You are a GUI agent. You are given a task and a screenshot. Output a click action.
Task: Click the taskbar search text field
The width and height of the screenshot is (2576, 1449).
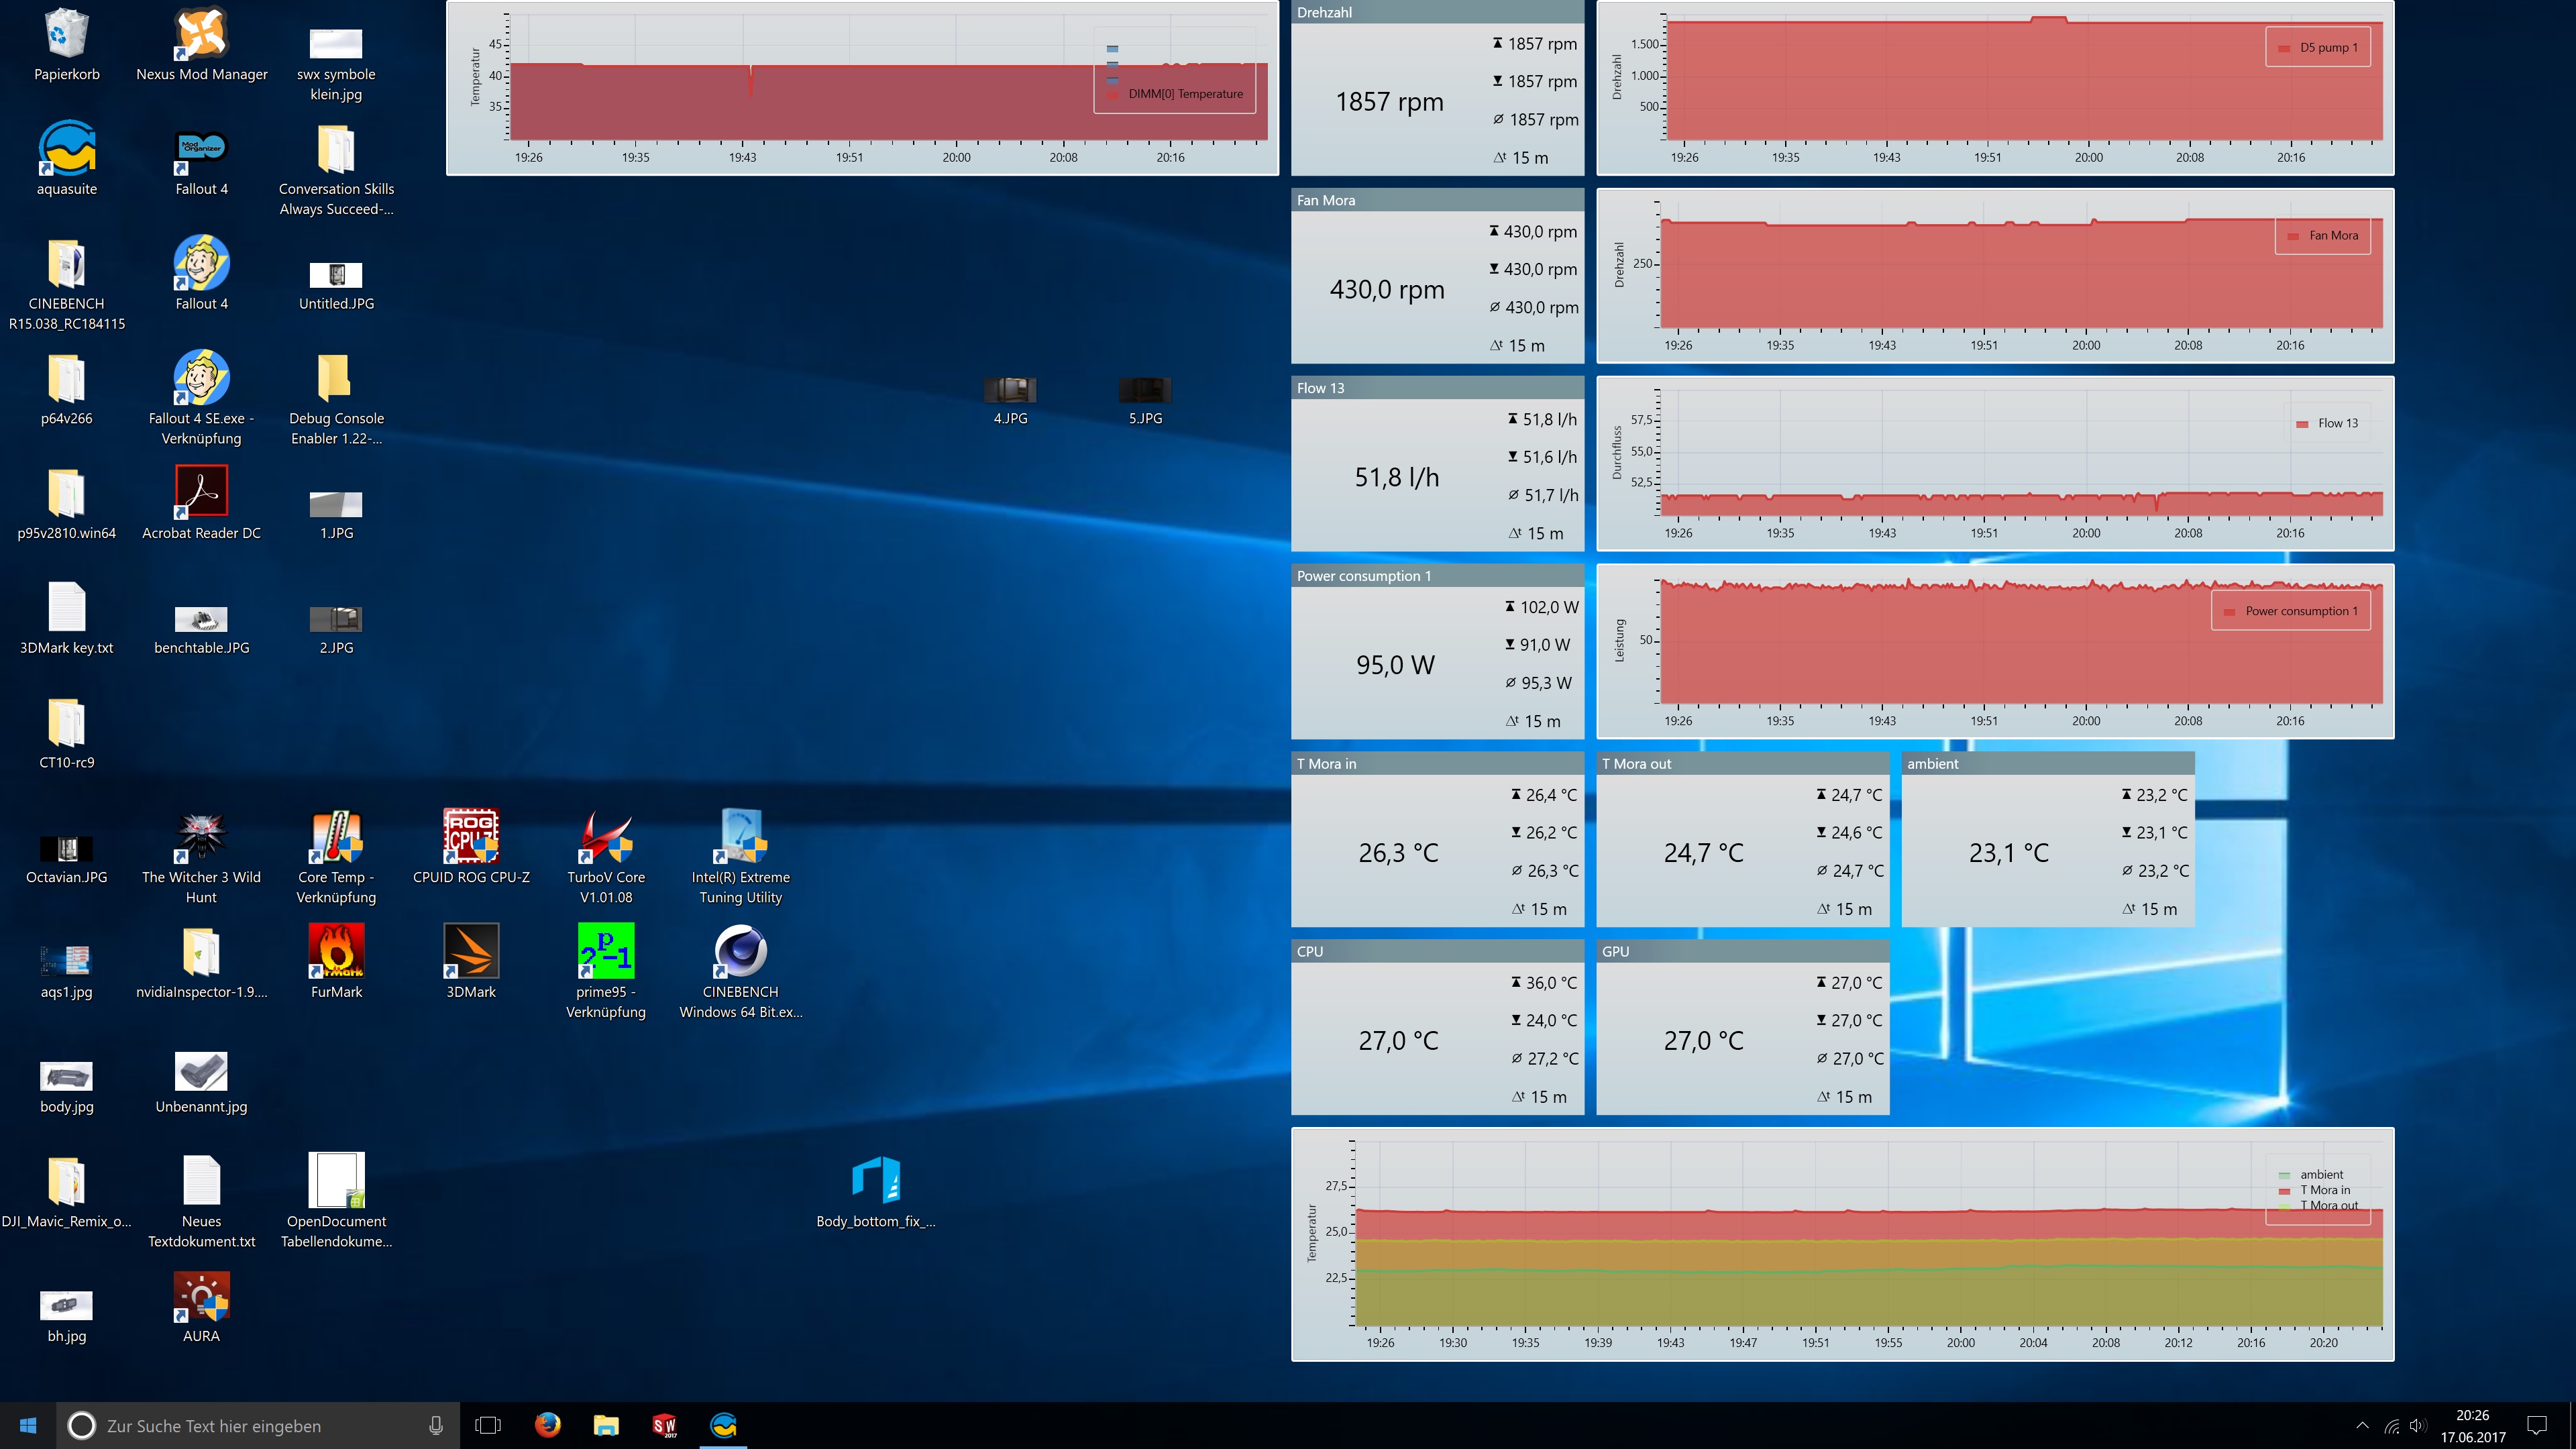pos(250,1425)
